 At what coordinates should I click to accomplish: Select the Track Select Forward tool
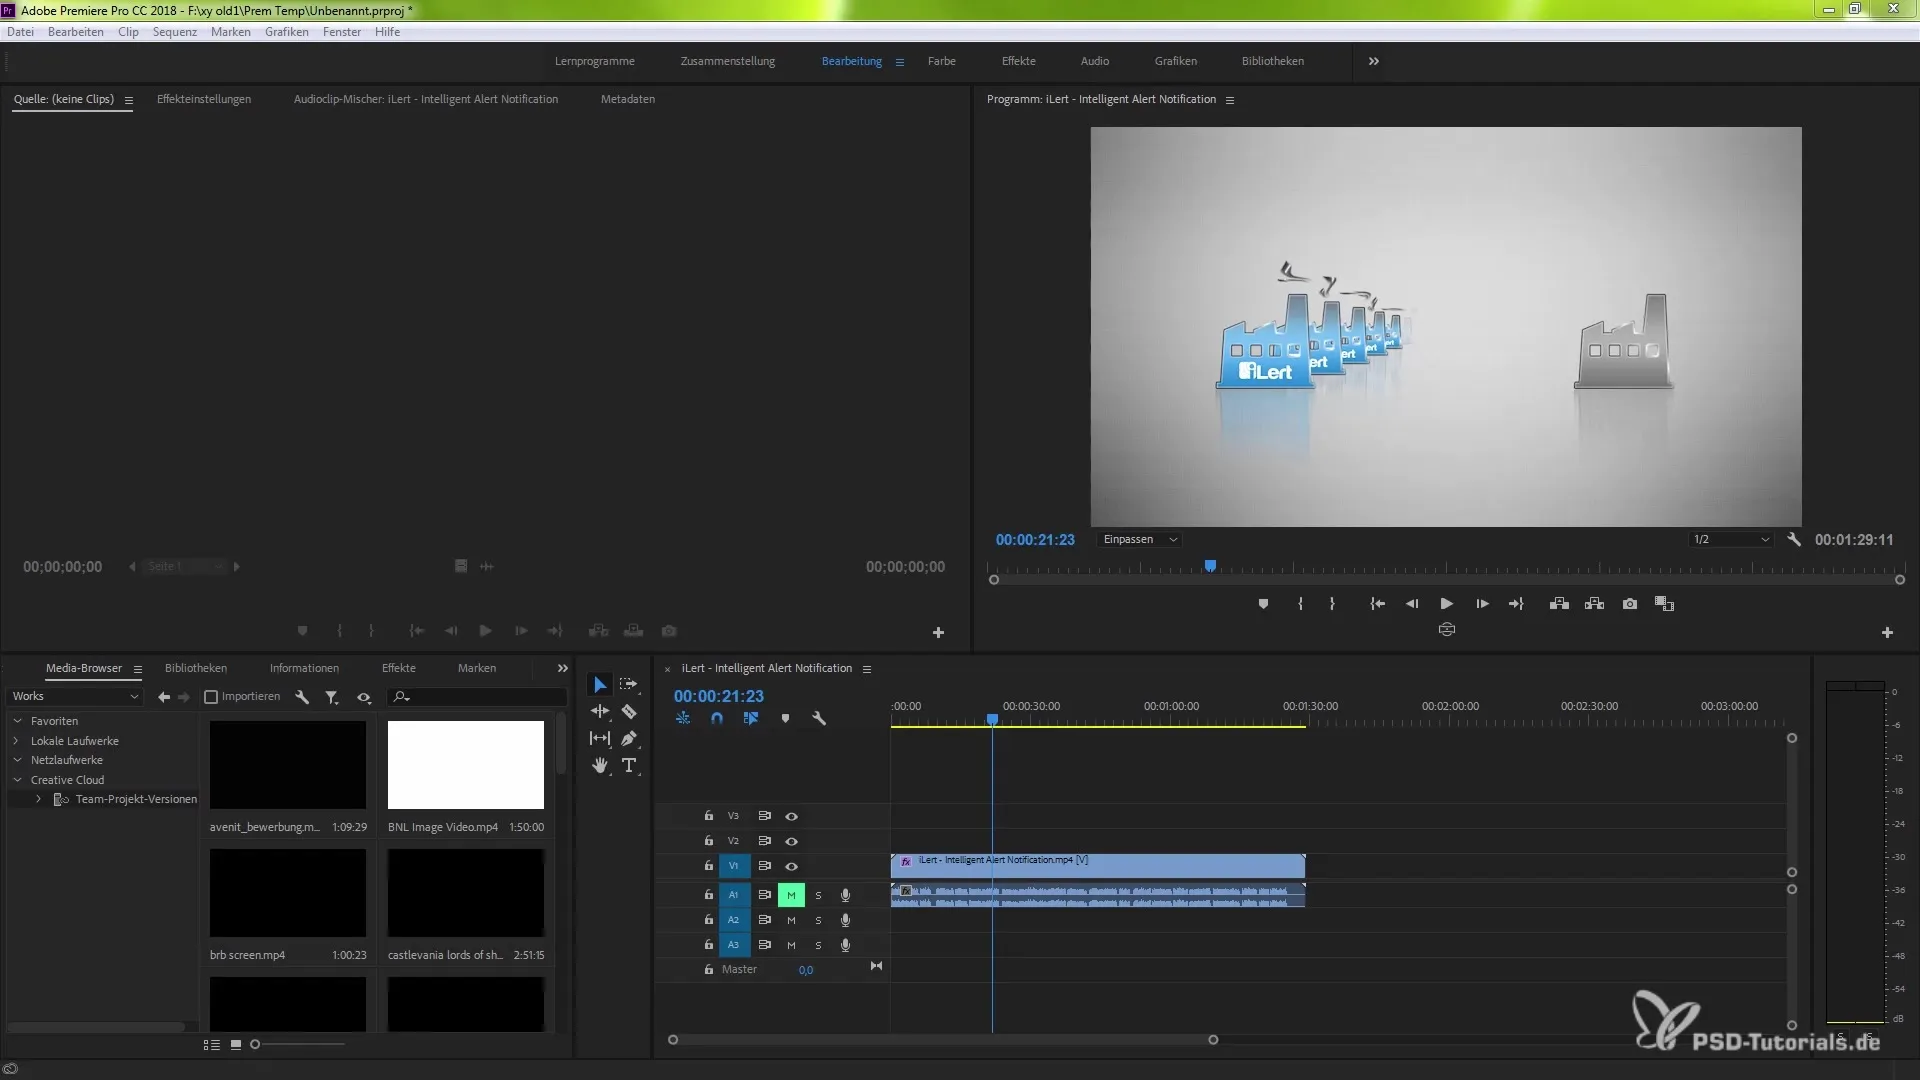click(628, 685)
